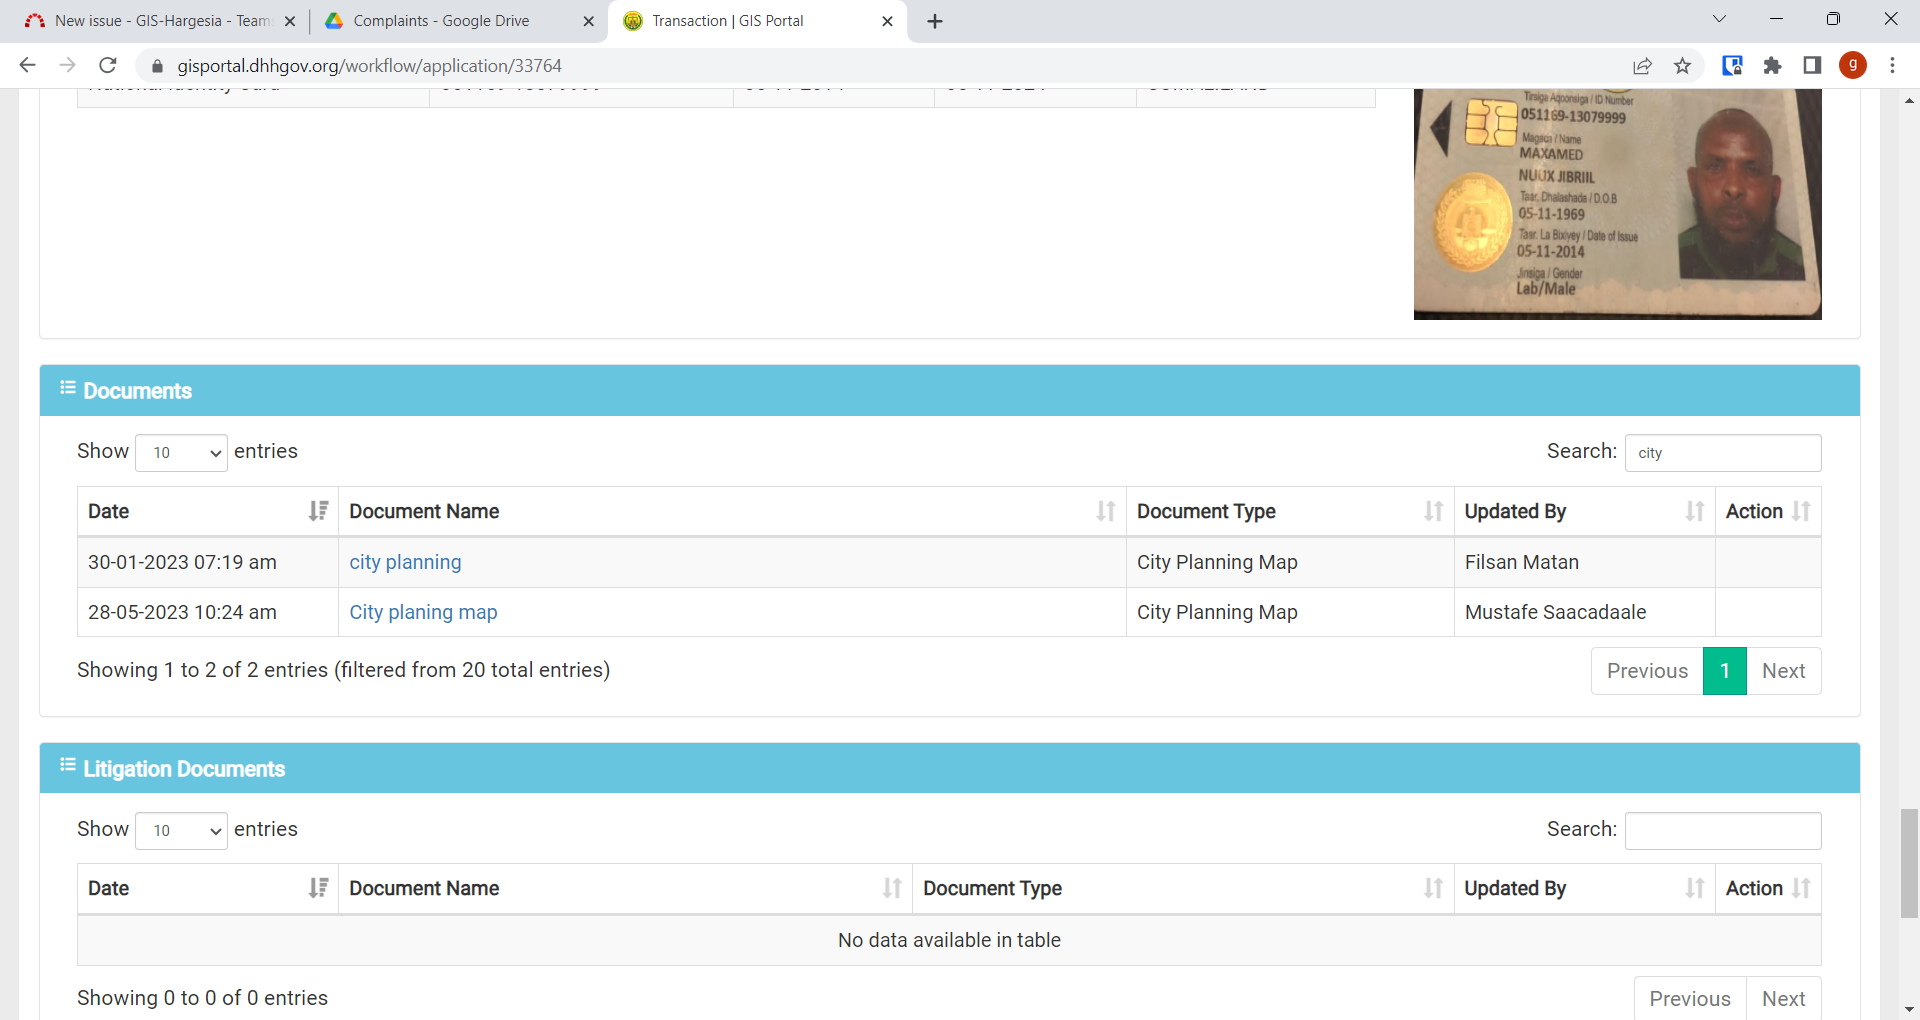Image resolution: width=1920 pixels, height=1020 pixels.
Task: Select Mustafe Saacadaale row's City Planning Map type
Action: (x=1290, y=612)
